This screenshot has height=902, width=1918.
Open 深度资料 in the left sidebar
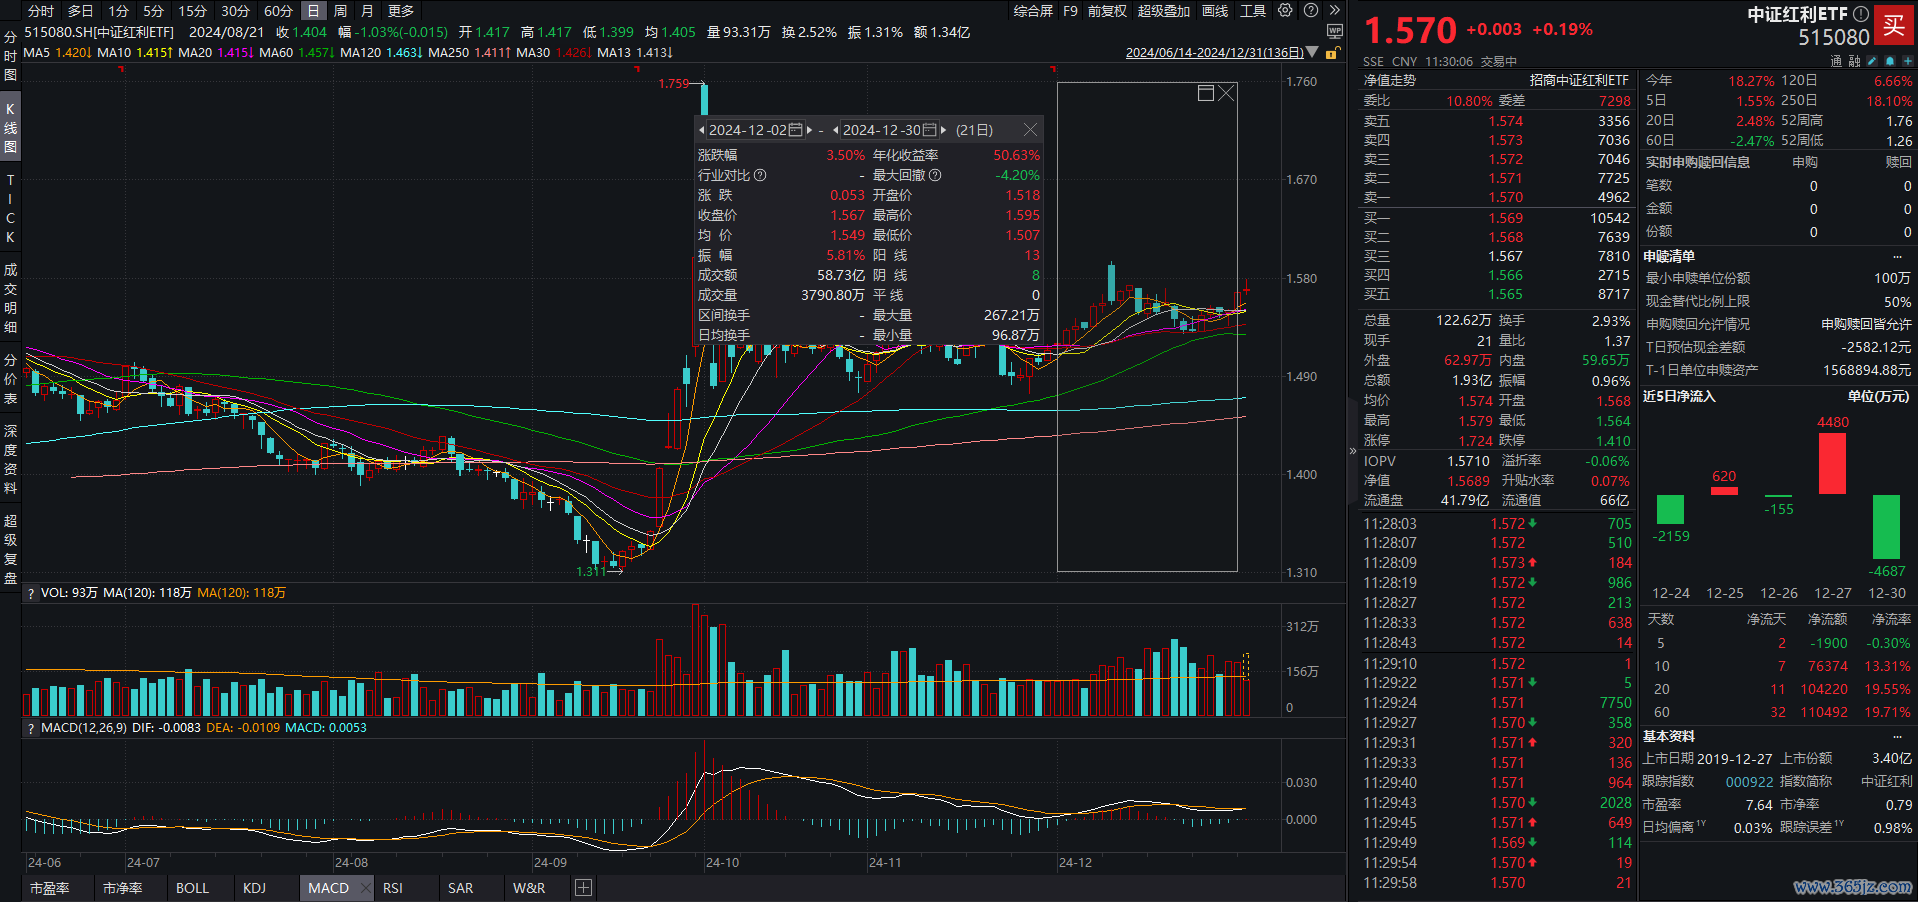point(10,459)
